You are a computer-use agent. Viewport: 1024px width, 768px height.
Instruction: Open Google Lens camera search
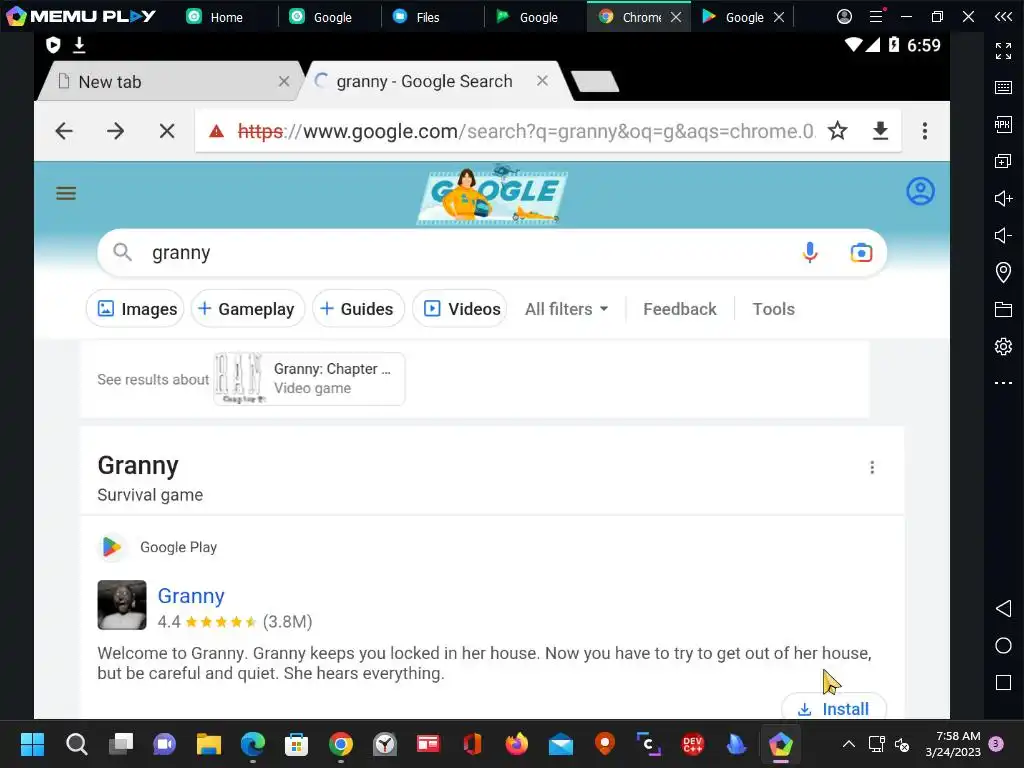(x=861, y=253)
